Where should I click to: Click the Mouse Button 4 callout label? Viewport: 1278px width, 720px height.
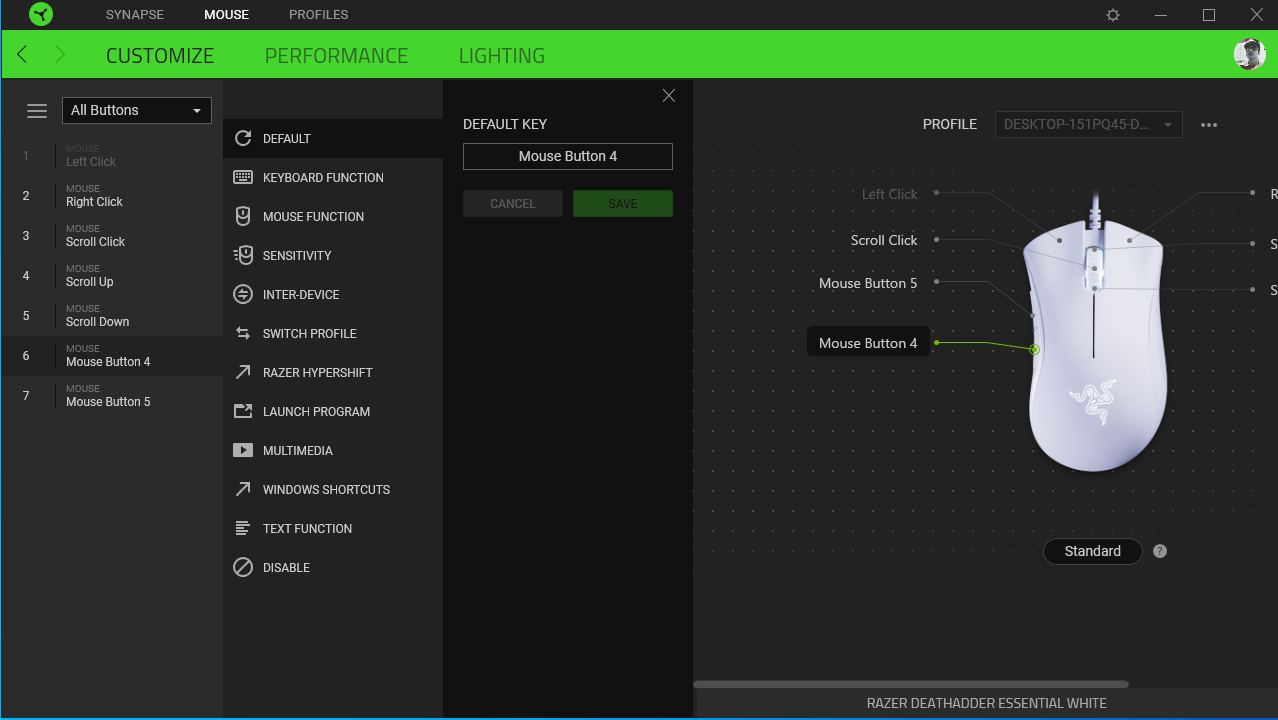click(x=868, y=343)
